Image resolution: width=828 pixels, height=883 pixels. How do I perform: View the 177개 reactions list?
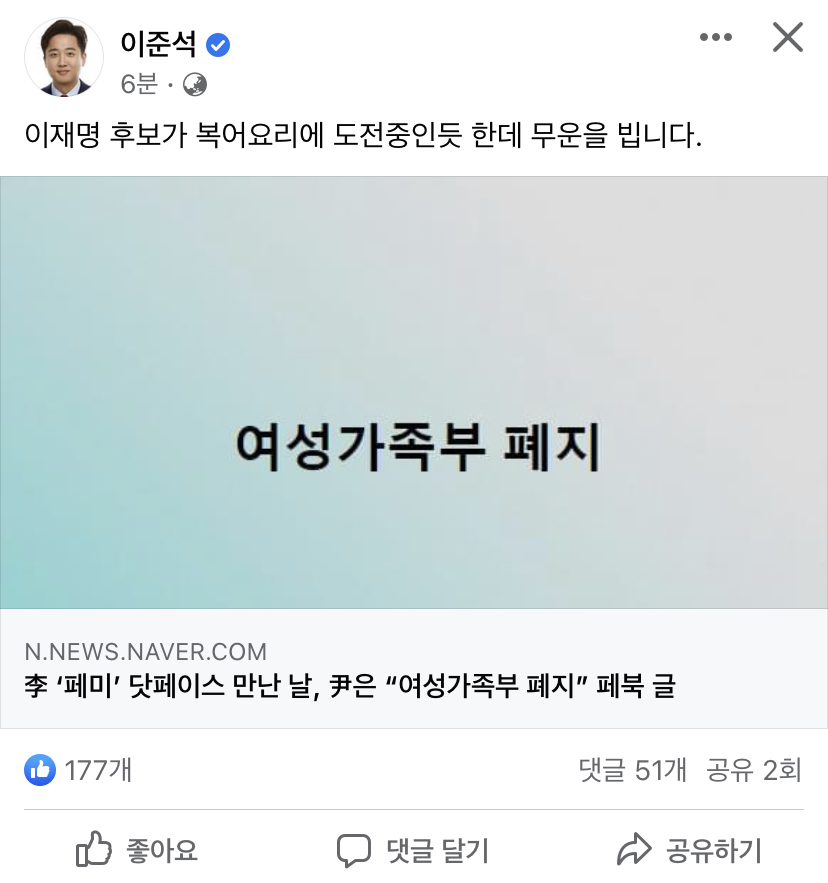[x=98, y=770]
